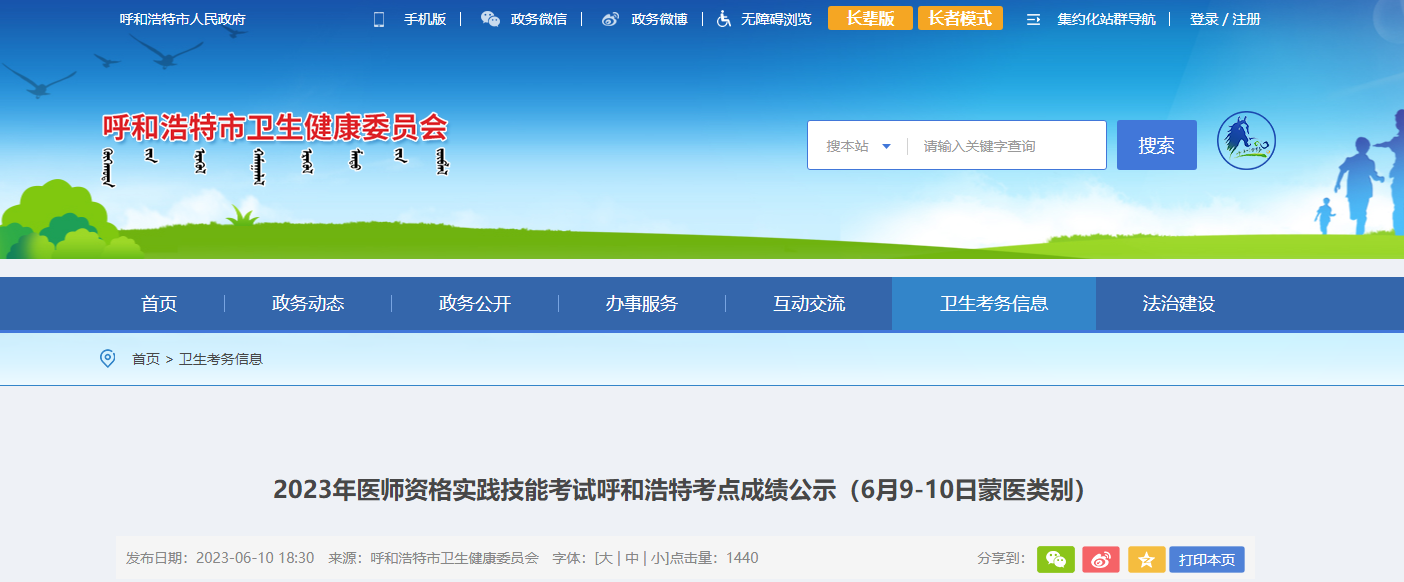The width and height of the screenshot is (1404, 582).
Task: Click 呼和浩特市人民政府 link at top
Action: [x=182, y=19]
